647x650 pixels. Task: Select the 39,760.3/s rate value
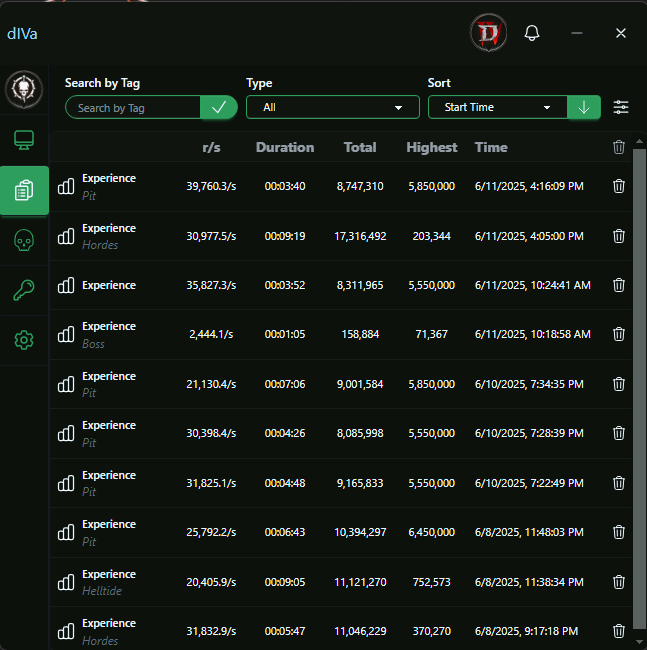(211, 186)
